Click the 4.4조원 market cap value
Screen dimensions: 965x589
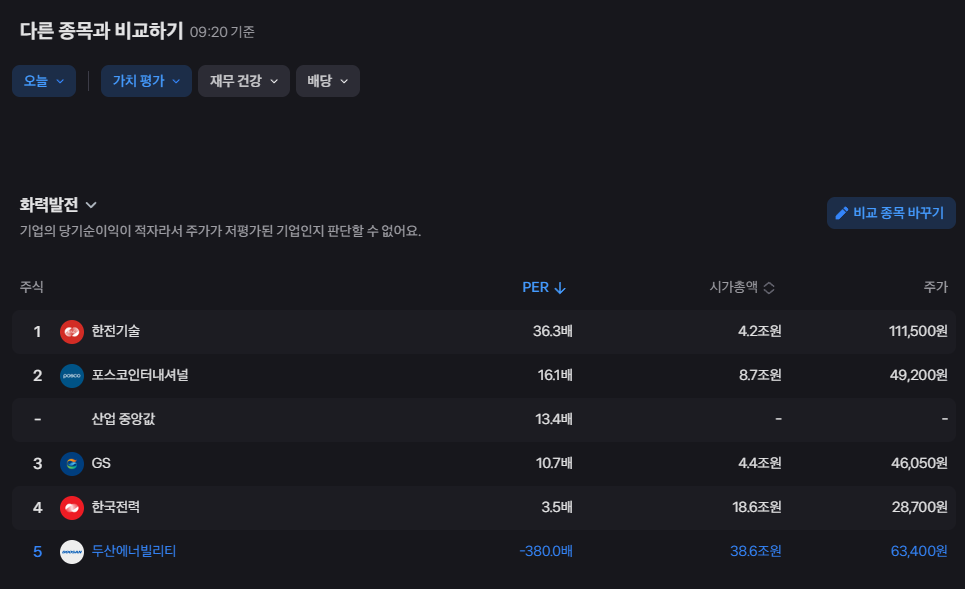759,463
